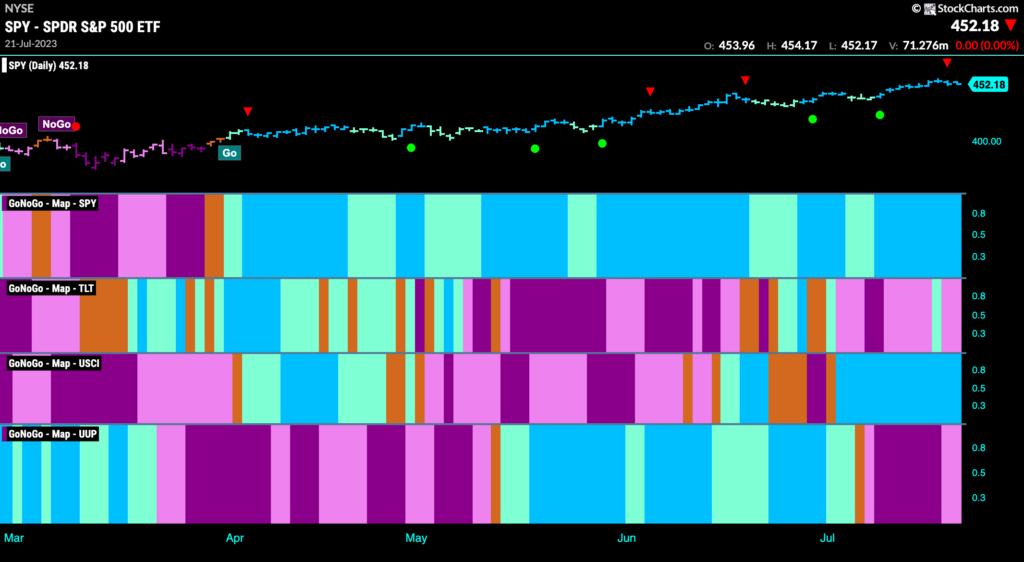Viewport: 1024px width, 562px height.
Task: Select the GoNoGo - Map - USCI panel label
Action: [x=54, y=363]
